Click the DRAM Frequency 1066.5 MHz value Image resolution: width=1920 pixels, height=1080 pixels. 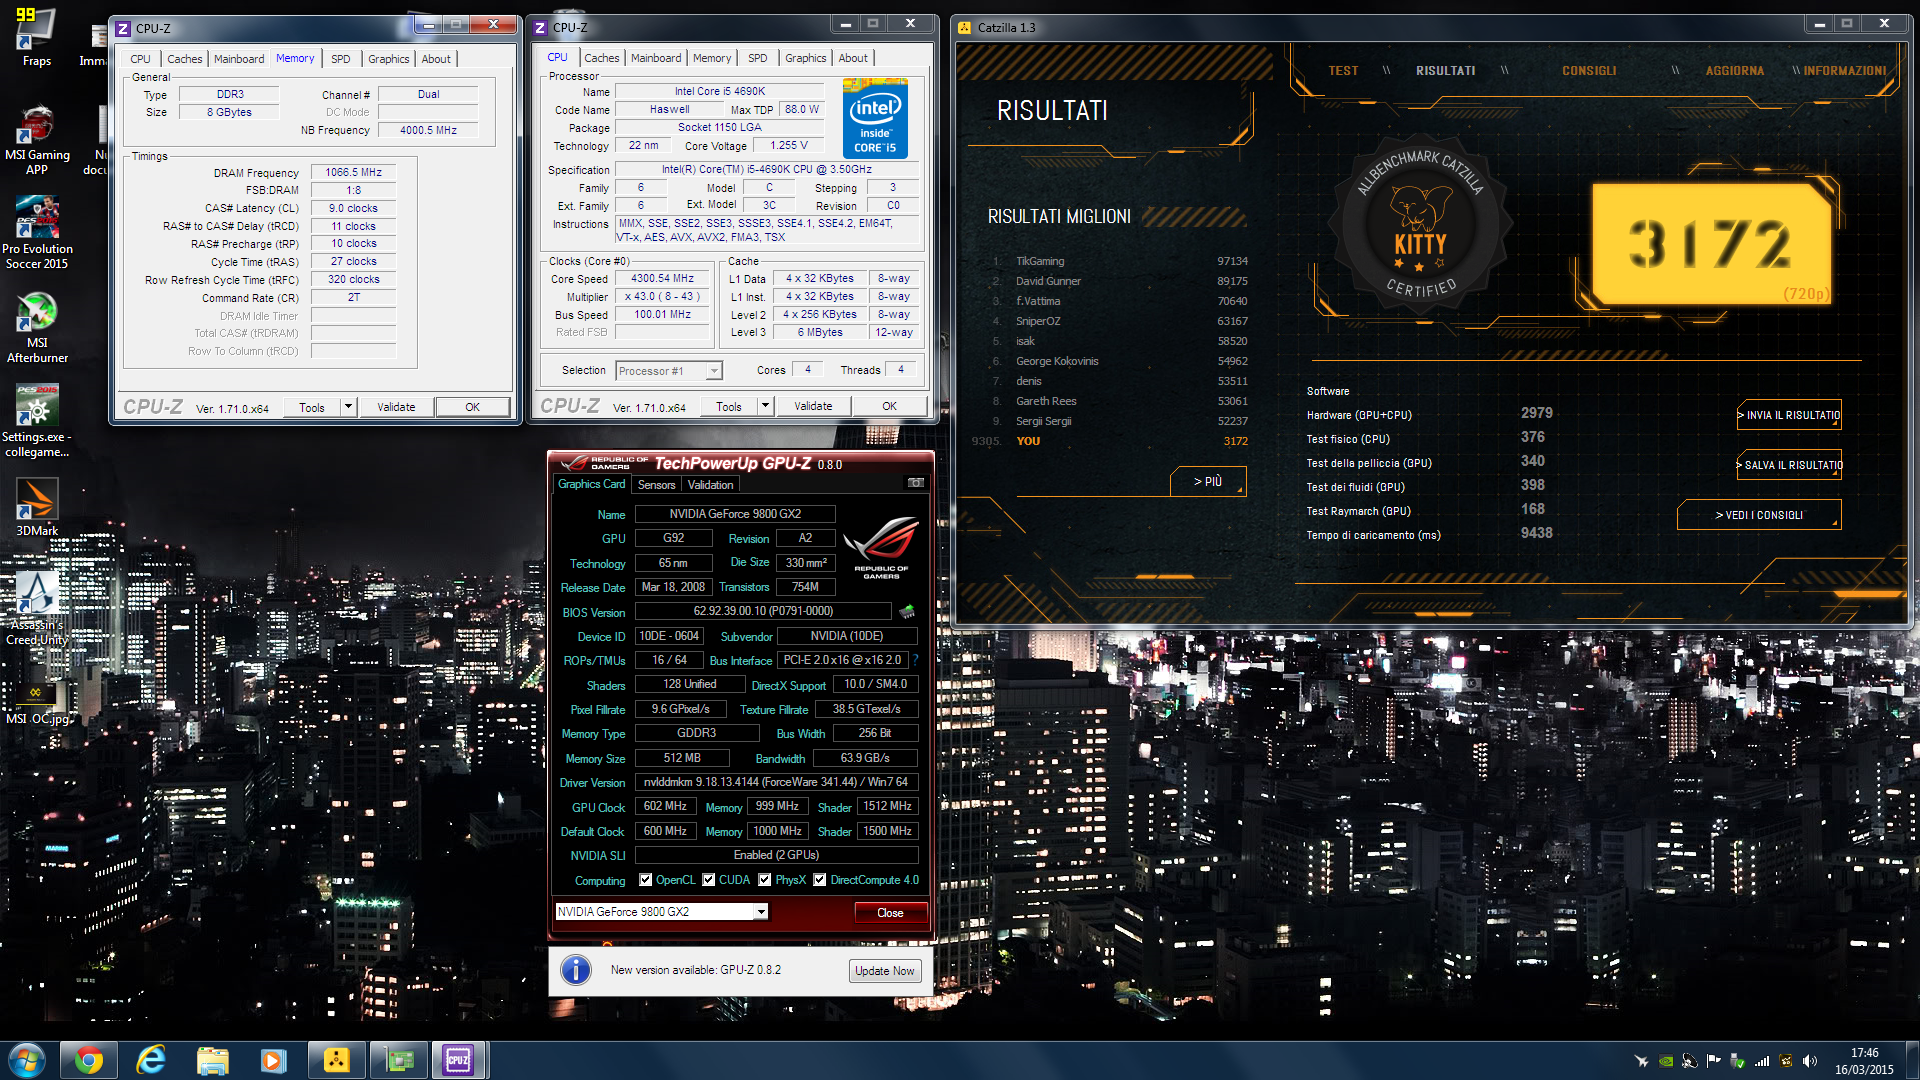353,173
